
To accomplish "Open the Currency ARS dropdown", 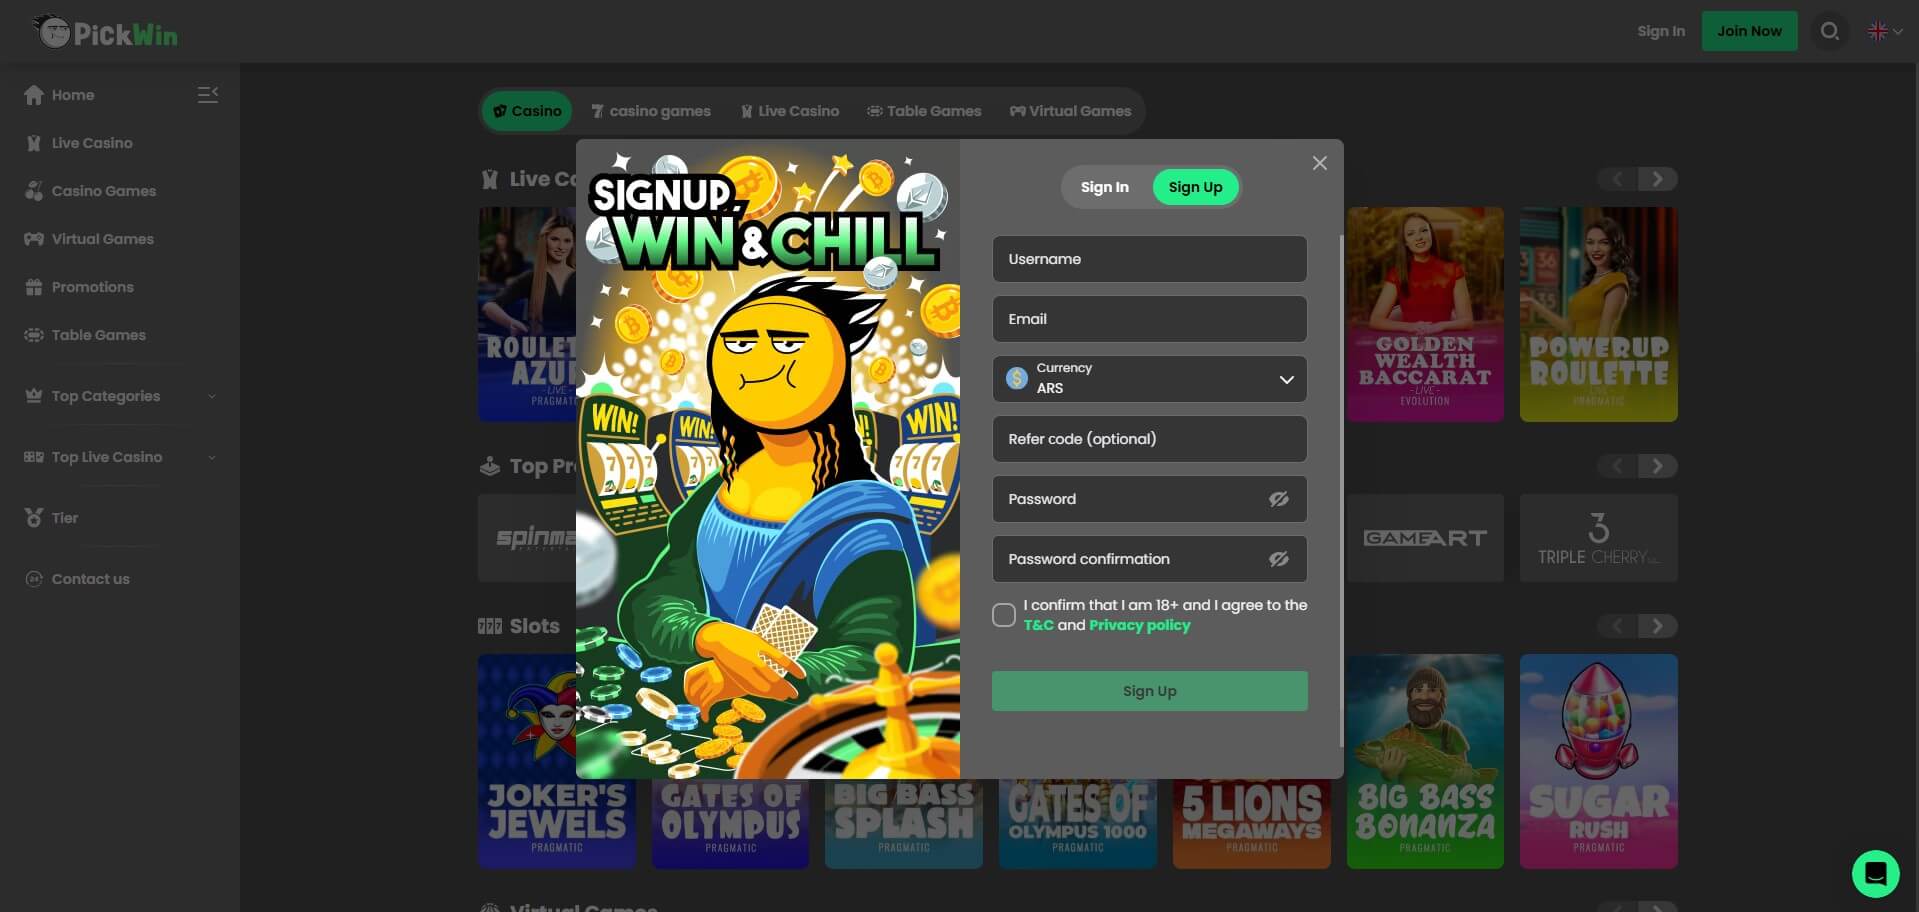I will tap(1149, 379).
